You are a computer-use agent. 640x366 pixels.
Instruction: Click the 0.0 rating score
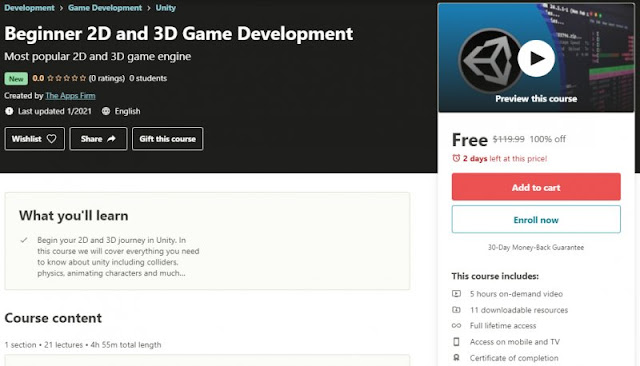(38, 78)
